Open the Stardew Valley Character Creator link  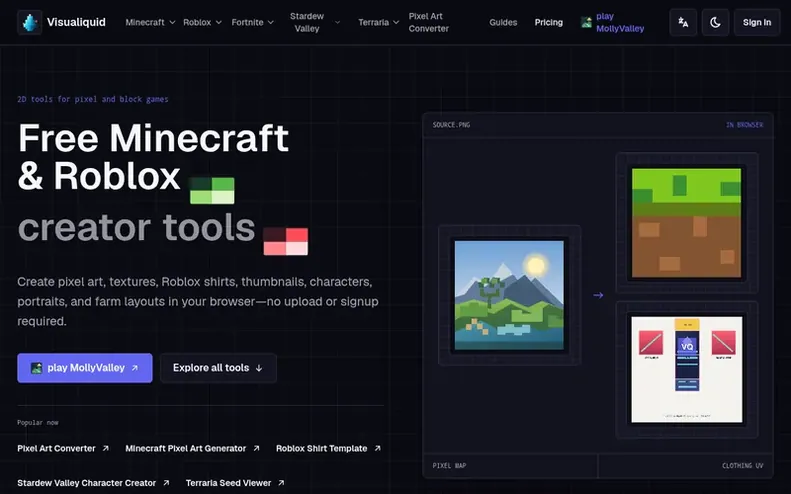tap(93, 483)
